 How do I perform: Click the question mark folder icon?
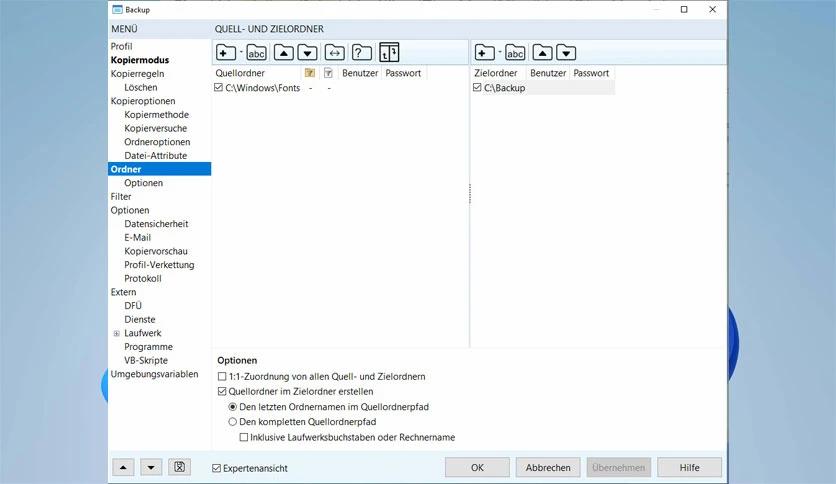click(x=361, y=53)
